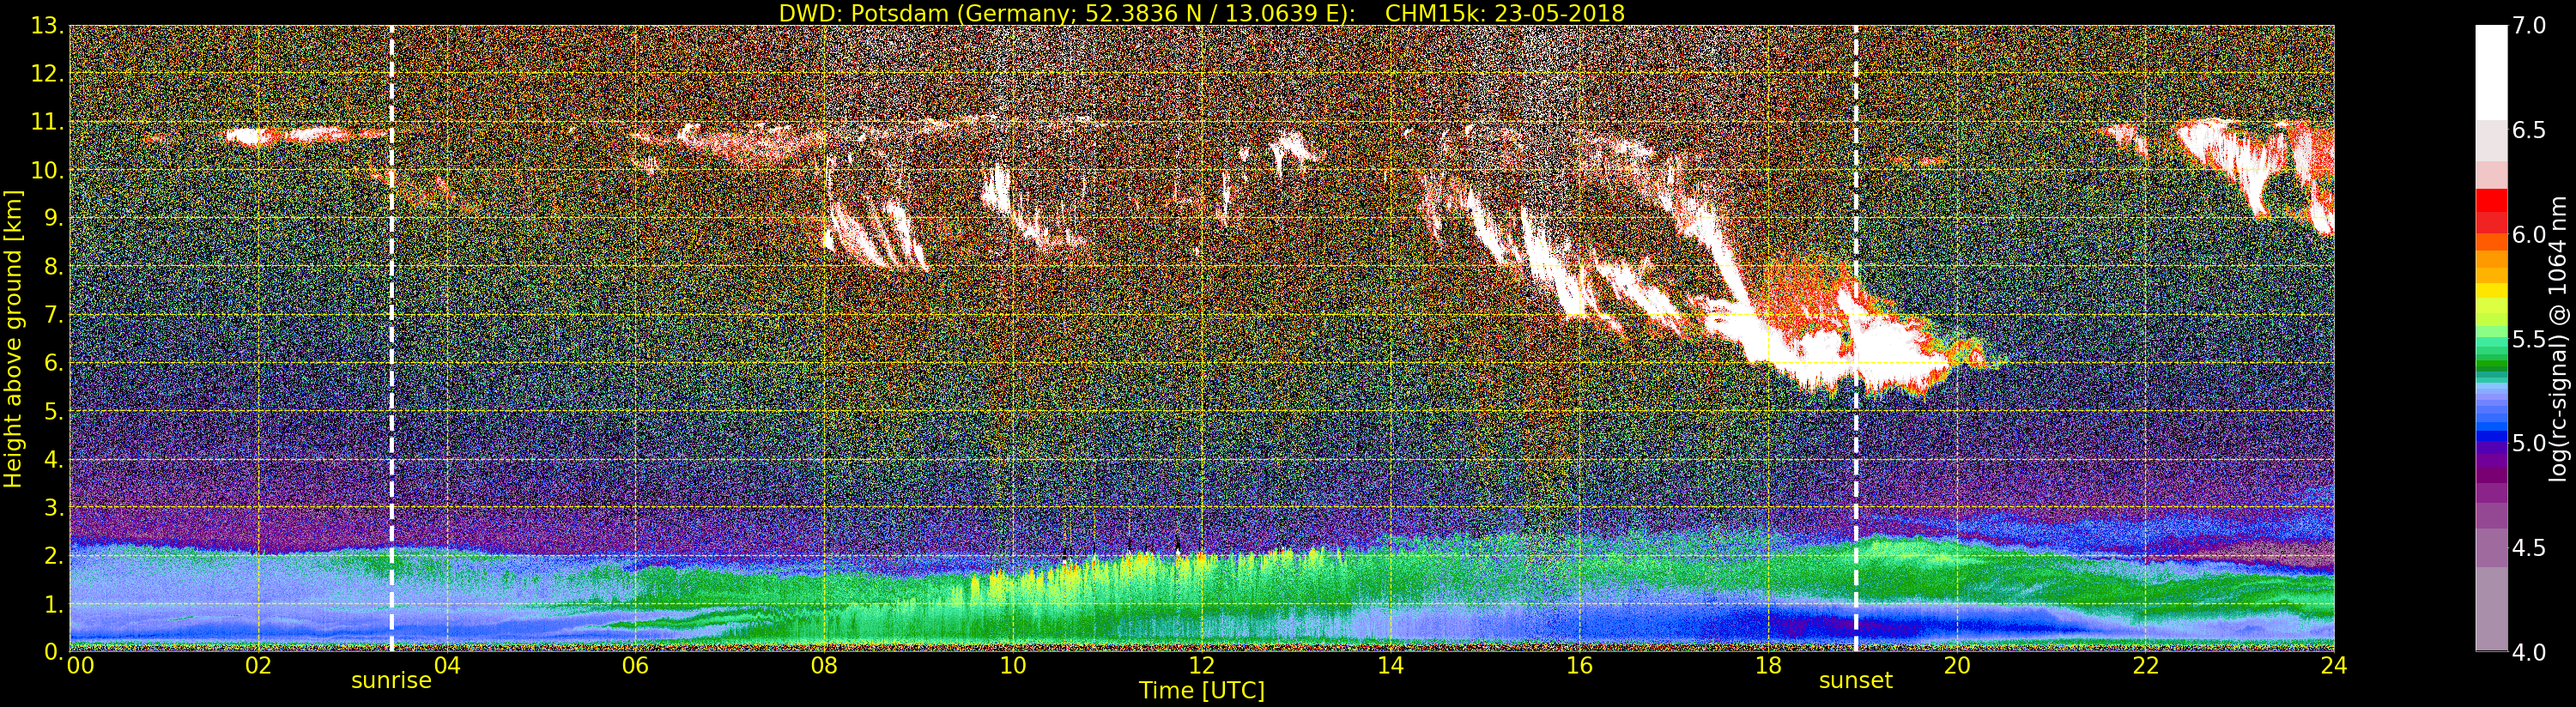Image resolution: width=2576 pixels, height=707 pixels.
Task: Click the "6.5" colorbar tick value
Action: [x=2529, y=130]
